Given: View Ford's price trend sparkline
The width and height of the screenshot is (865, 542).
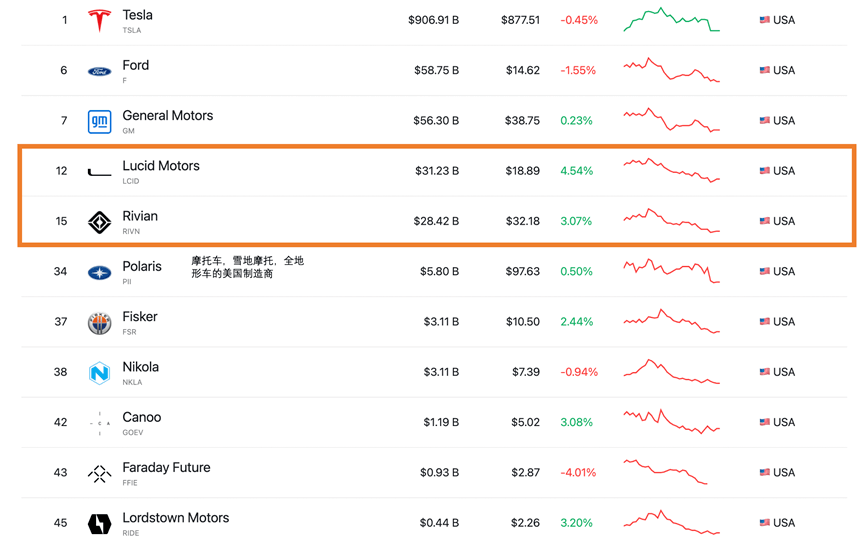Looking at the screenshot, I should click(671, 70).
